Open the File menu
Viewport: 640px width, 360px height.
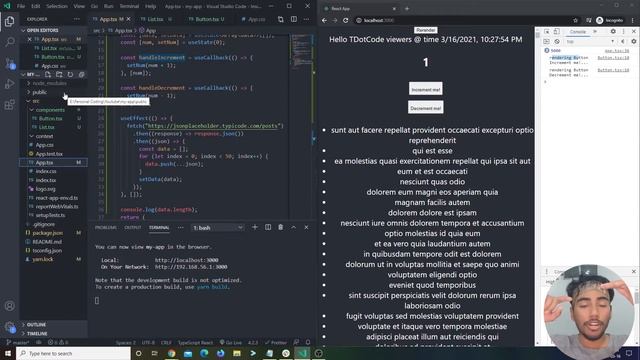click(x=21, y=6)
